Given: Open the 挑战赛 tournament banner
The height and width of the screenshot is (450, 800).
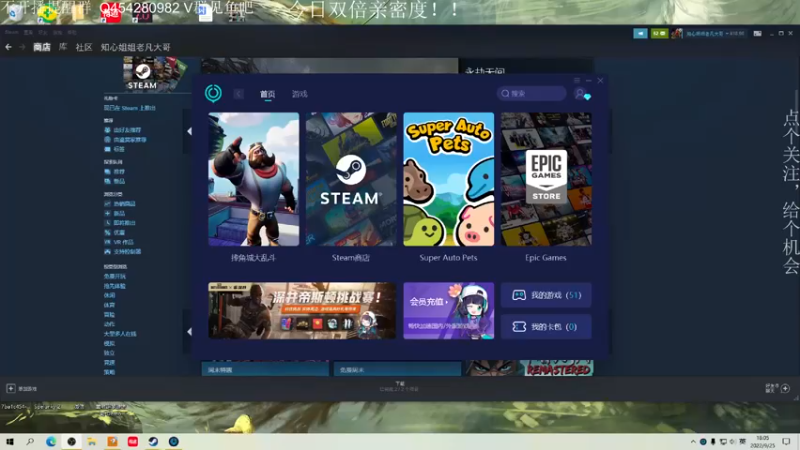Looking at the screenshot, I should pos(302,311).
